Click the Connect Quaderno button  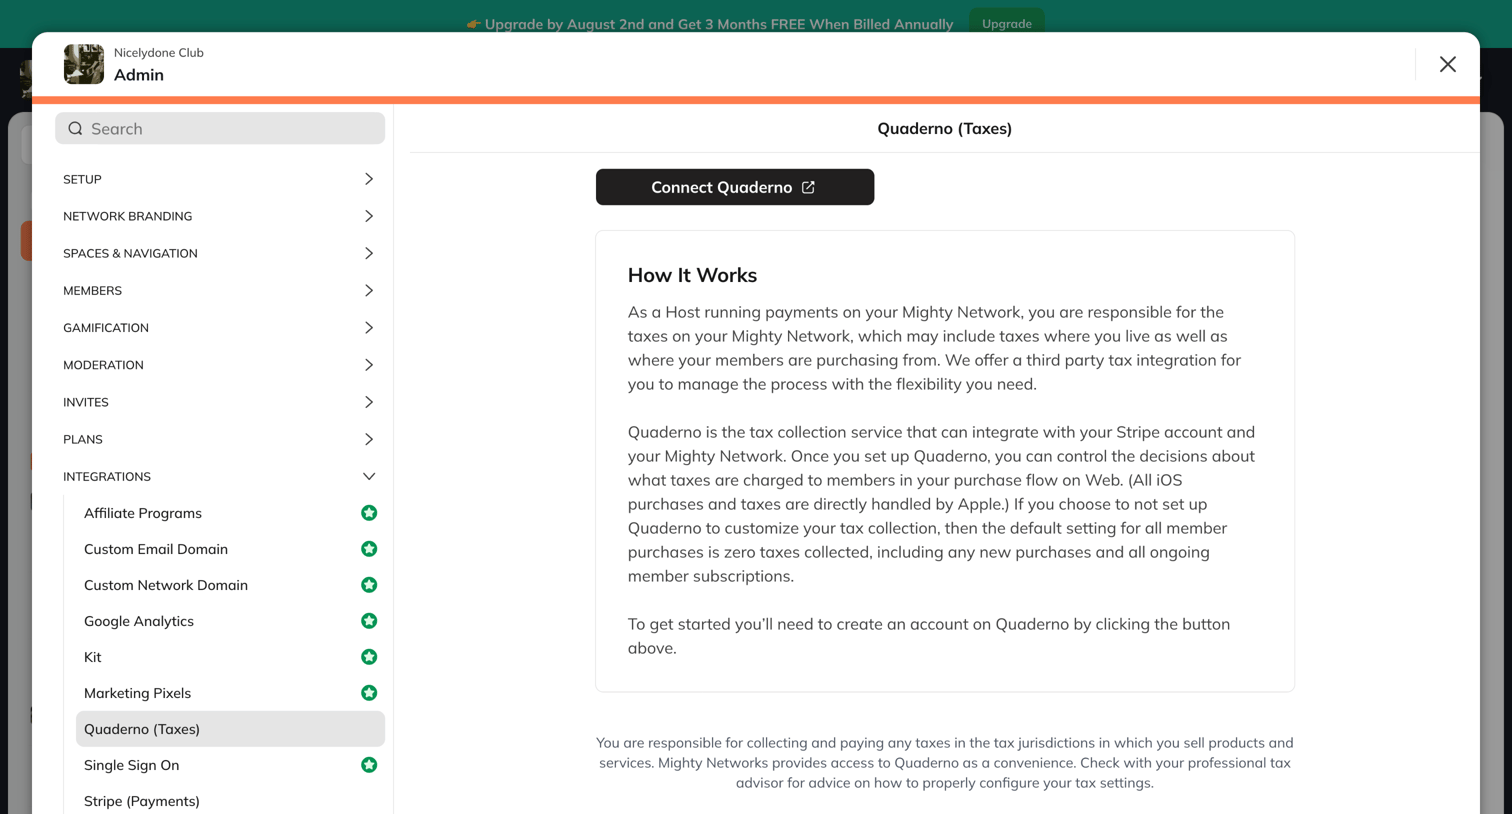[x=735, y=187]
